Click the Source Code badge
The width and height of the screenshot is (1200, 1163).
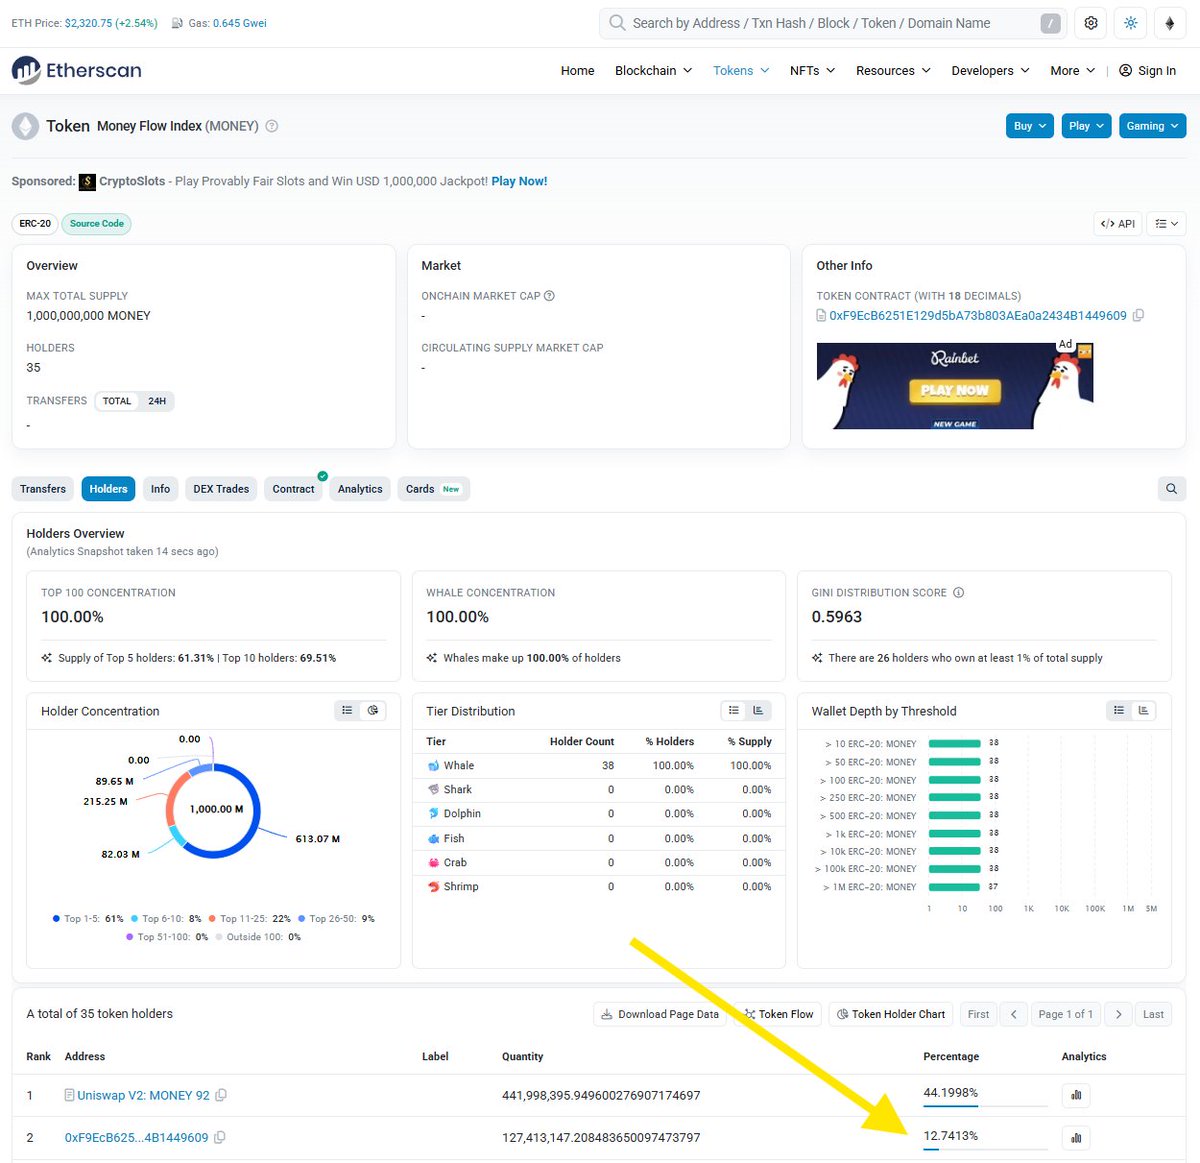97,224
